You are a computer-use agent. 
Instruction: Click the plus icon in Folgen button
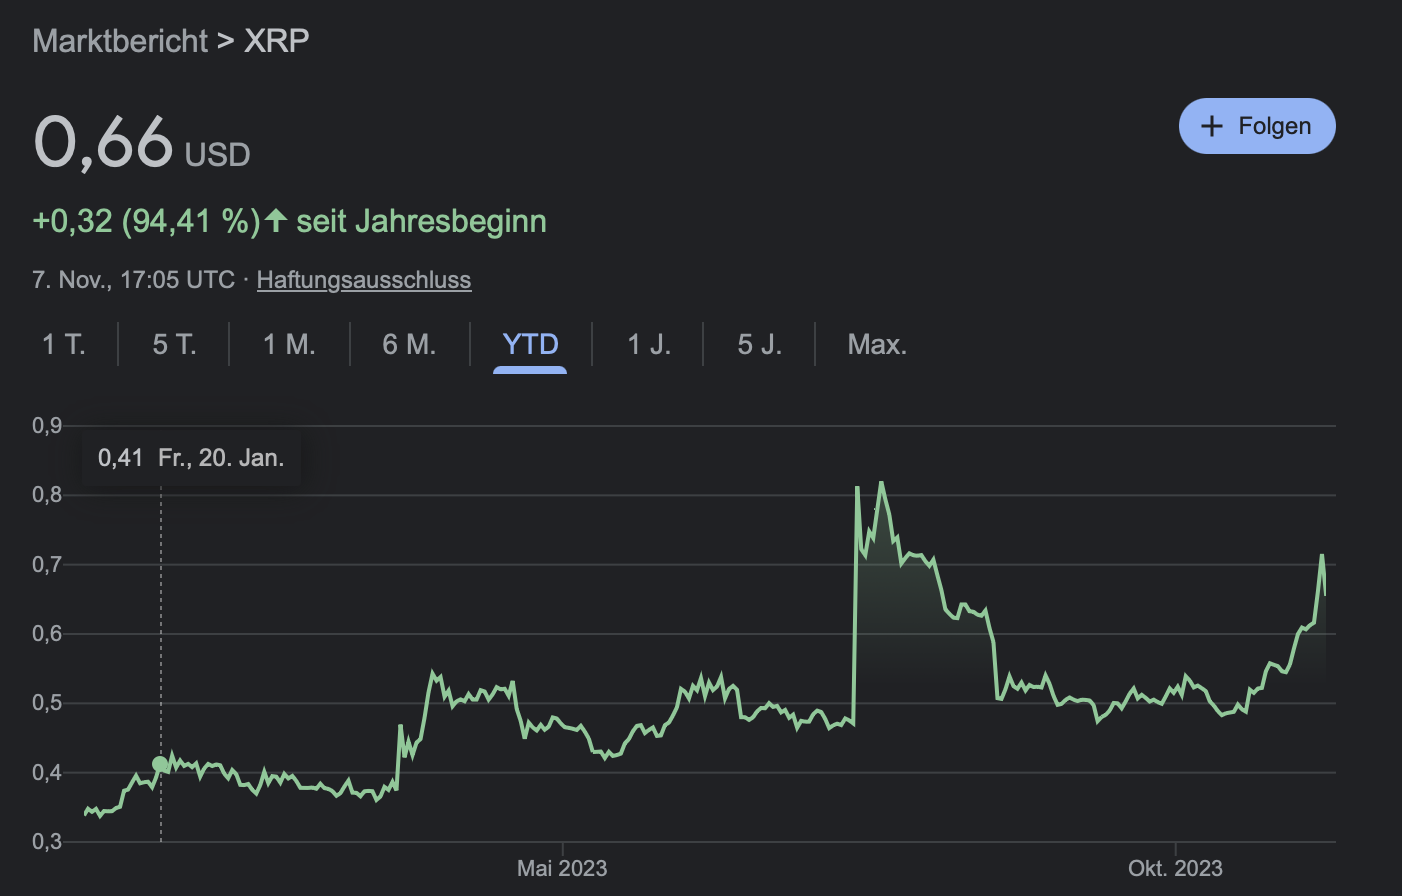tap(1211, 126)
